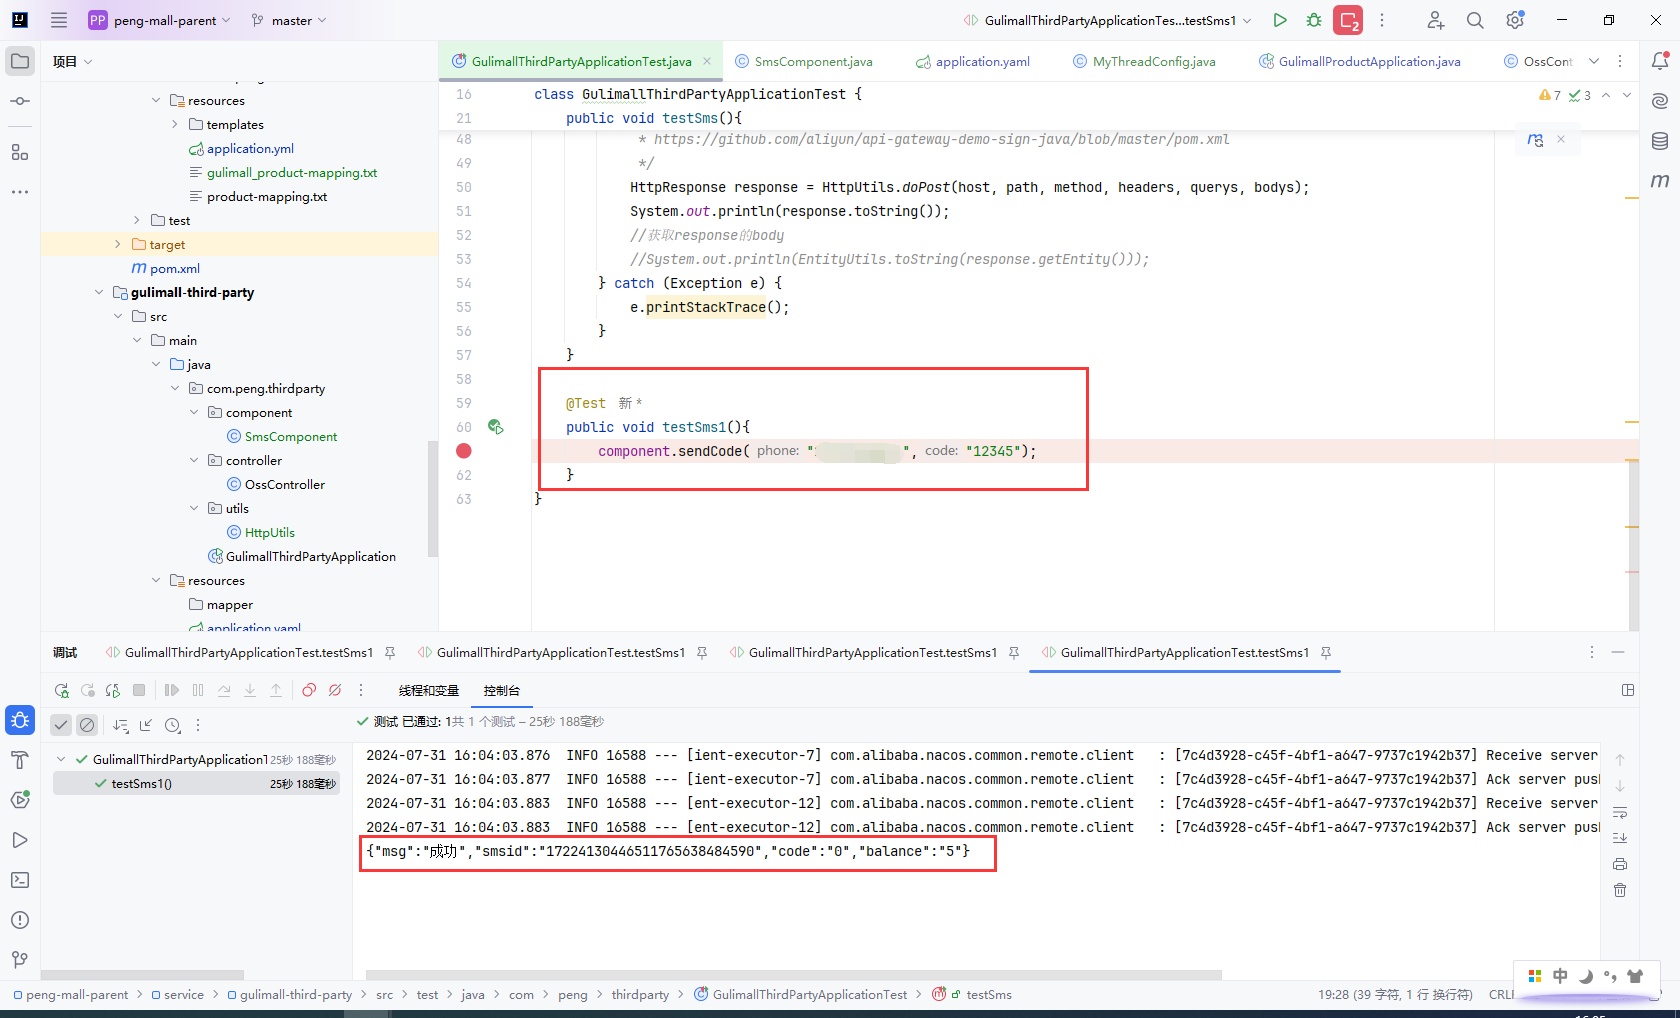Screen dimensions: 1680x1018
Task: Open IDE settings gear
Action: click(x=1515, y=20)
